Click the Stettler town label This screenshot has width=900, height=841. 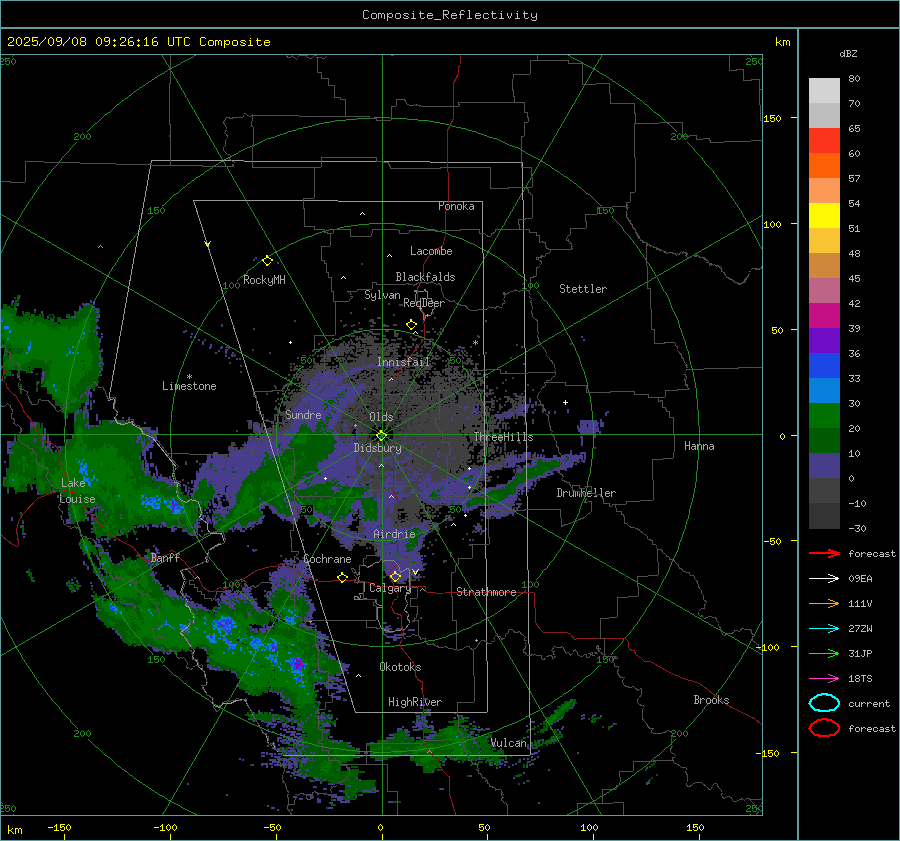583,289
